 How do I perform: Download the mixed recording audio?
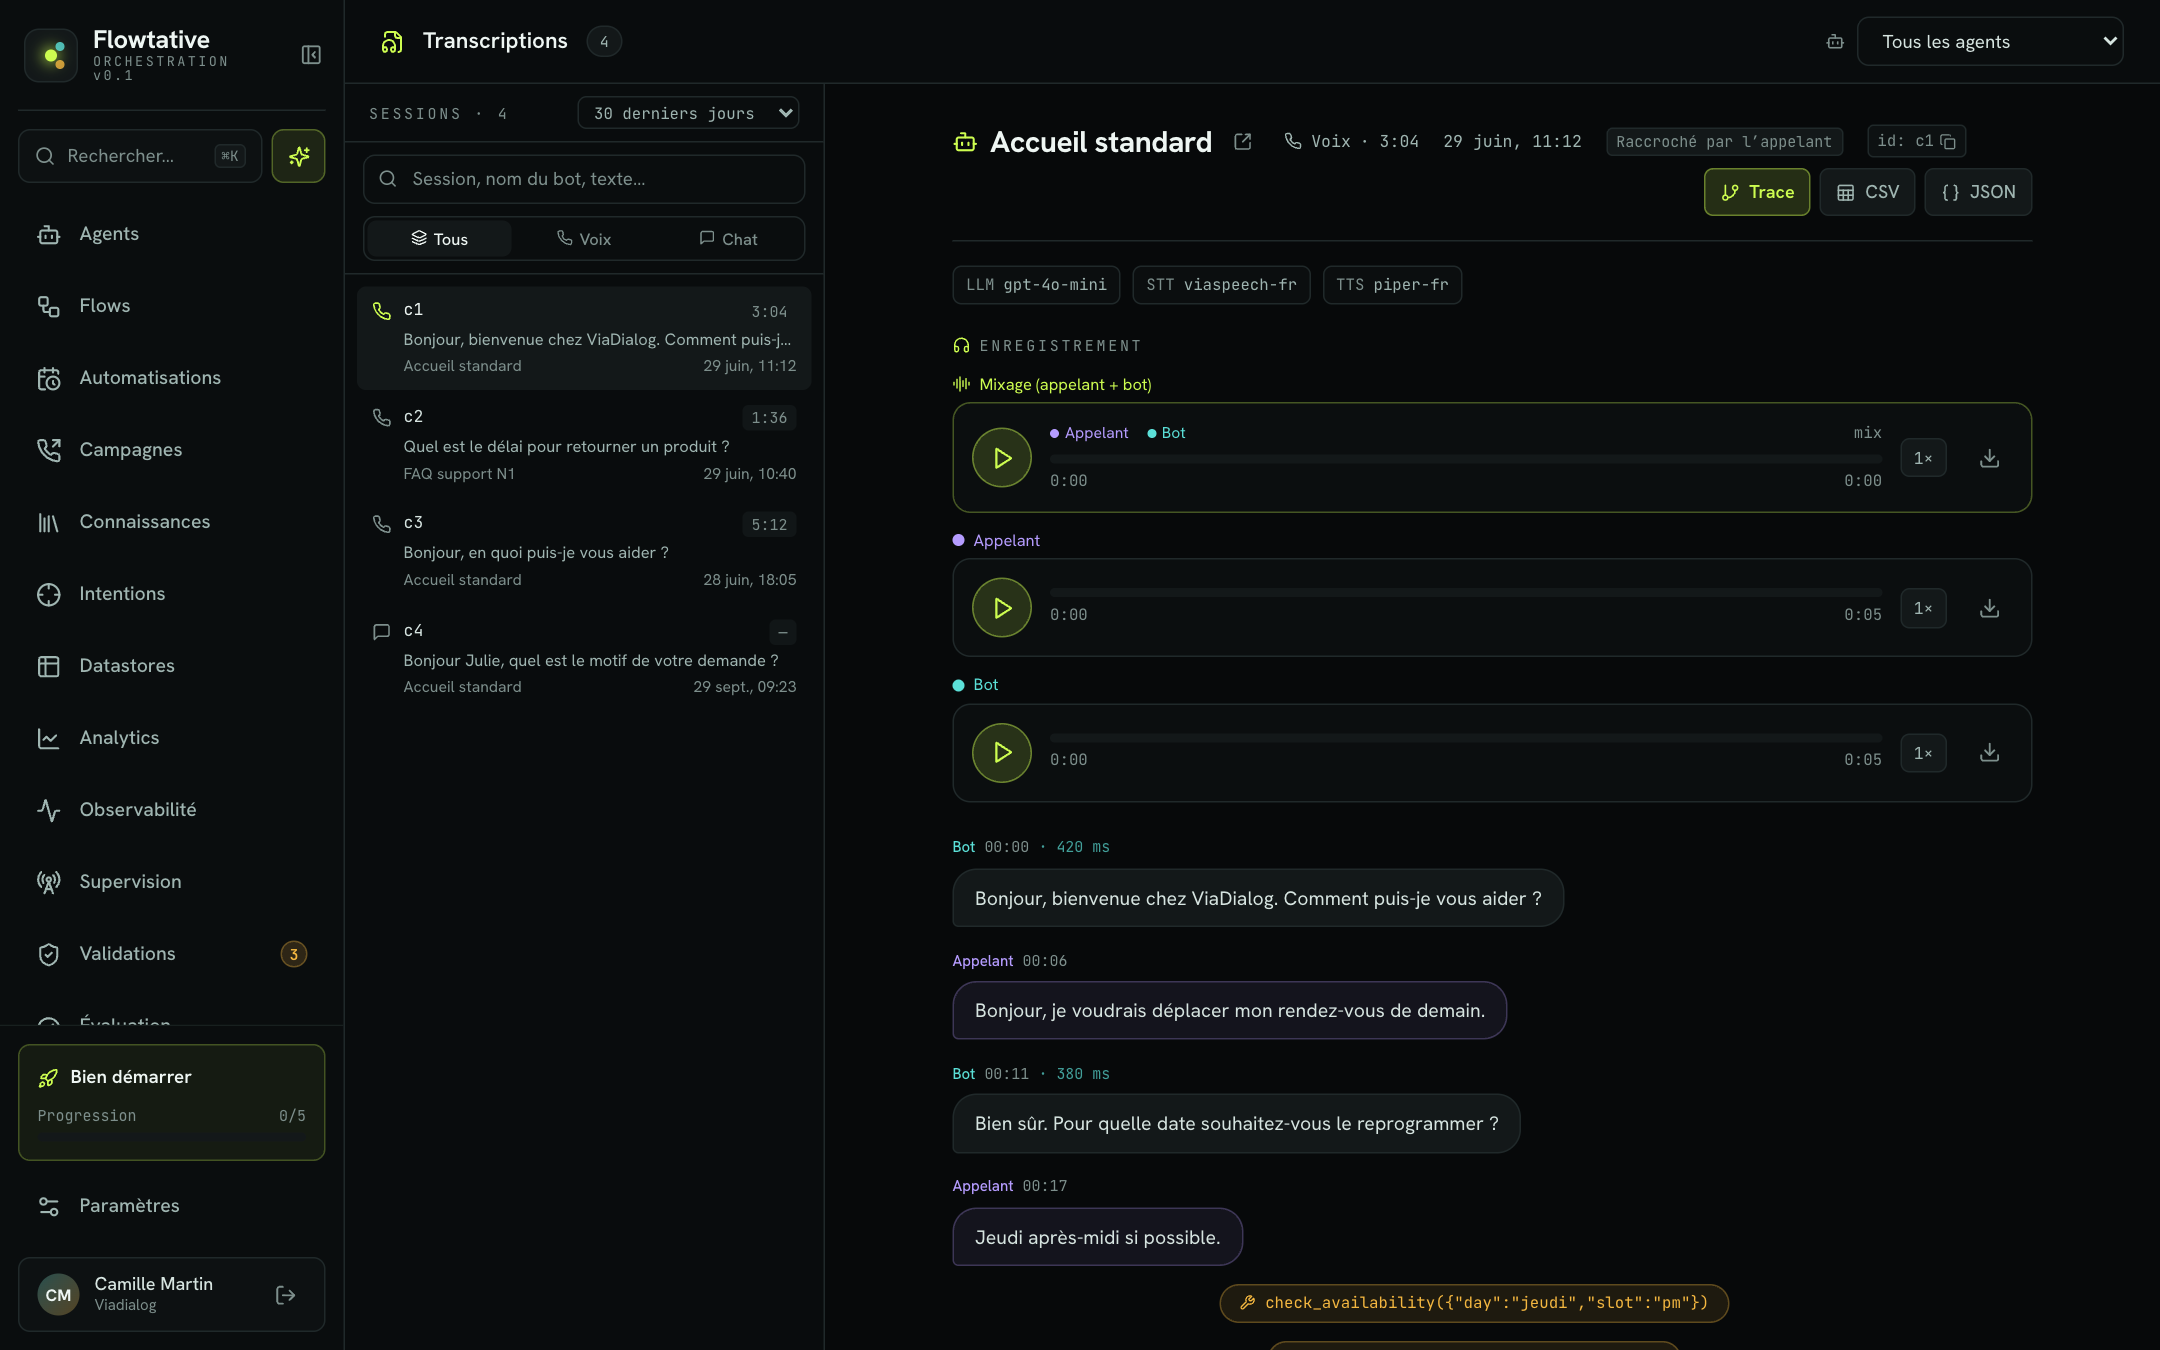click(x=1990, y=458)
